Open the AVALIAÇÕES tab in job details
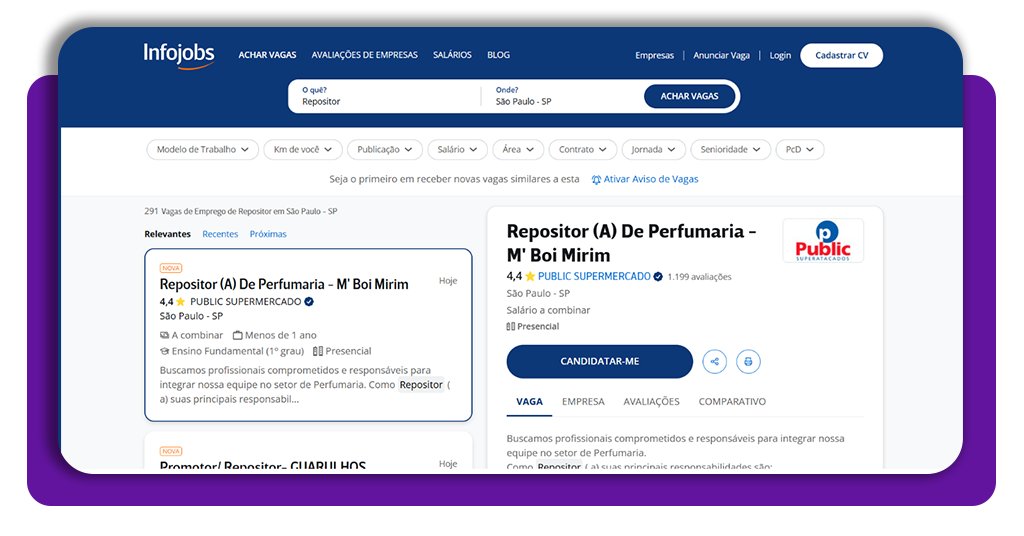This screenshot has width=1024, height=536. [651, 401]
